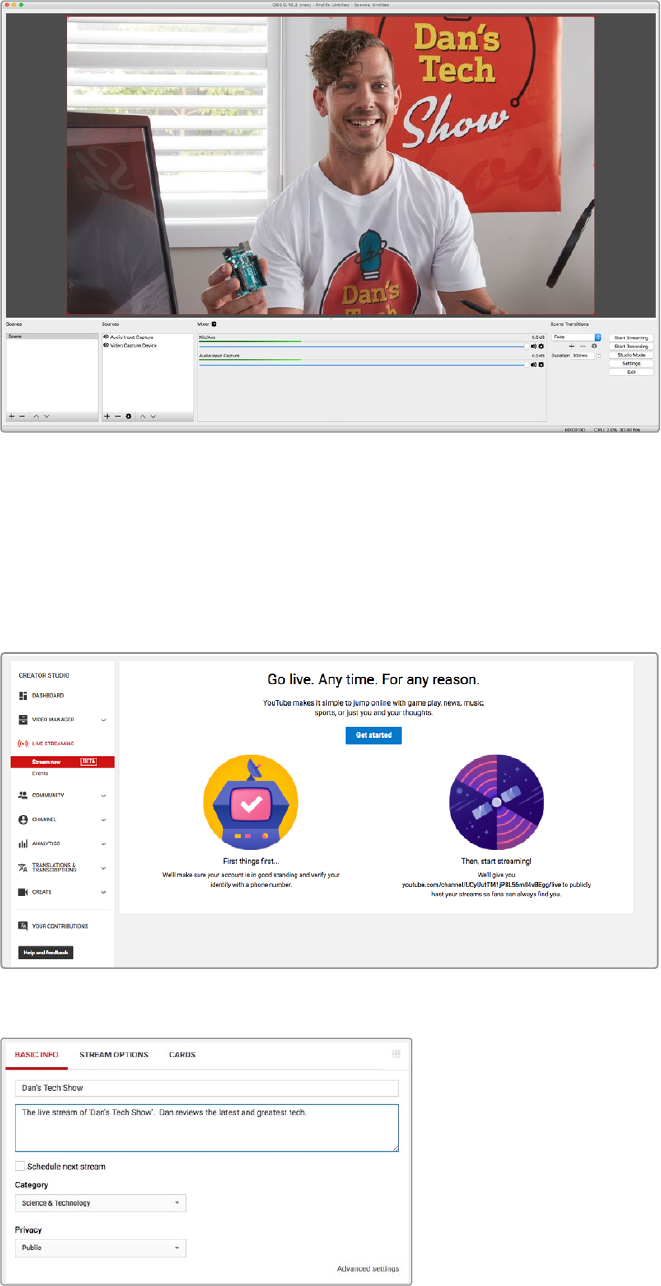
Task: Click Start Recording in OBS
Action: click(x=632, y=346)
